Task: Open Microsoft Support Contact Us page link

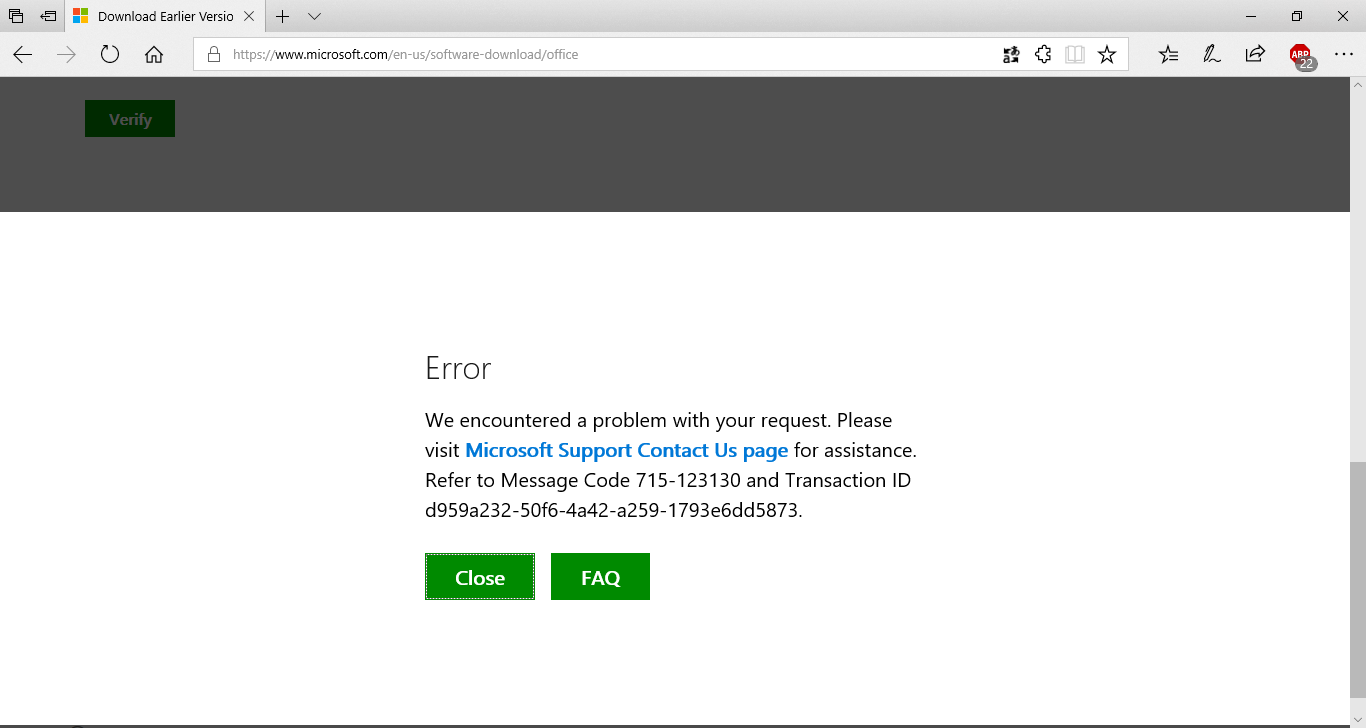Action: coord(627,450)
